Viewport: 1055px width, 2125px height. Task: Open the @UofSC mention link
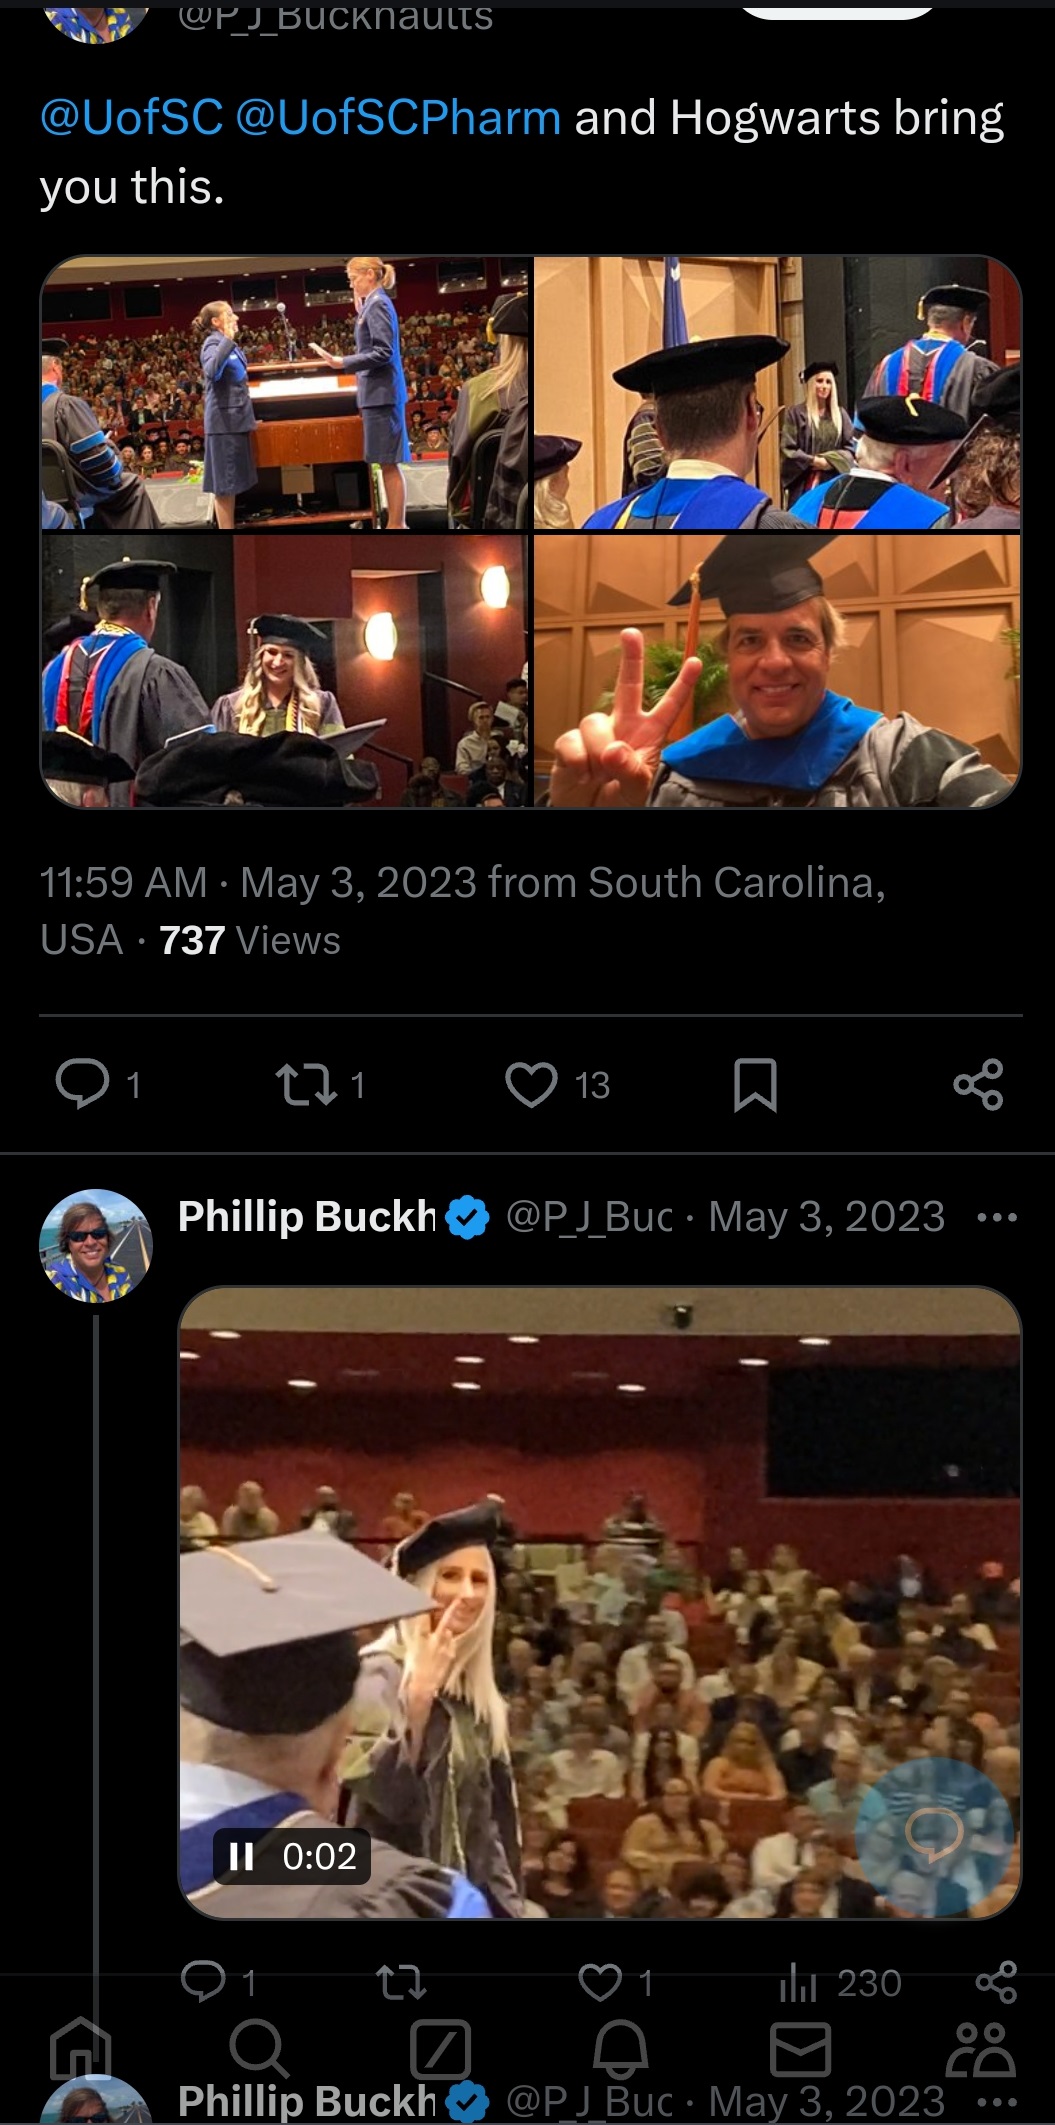click(131, 118)
